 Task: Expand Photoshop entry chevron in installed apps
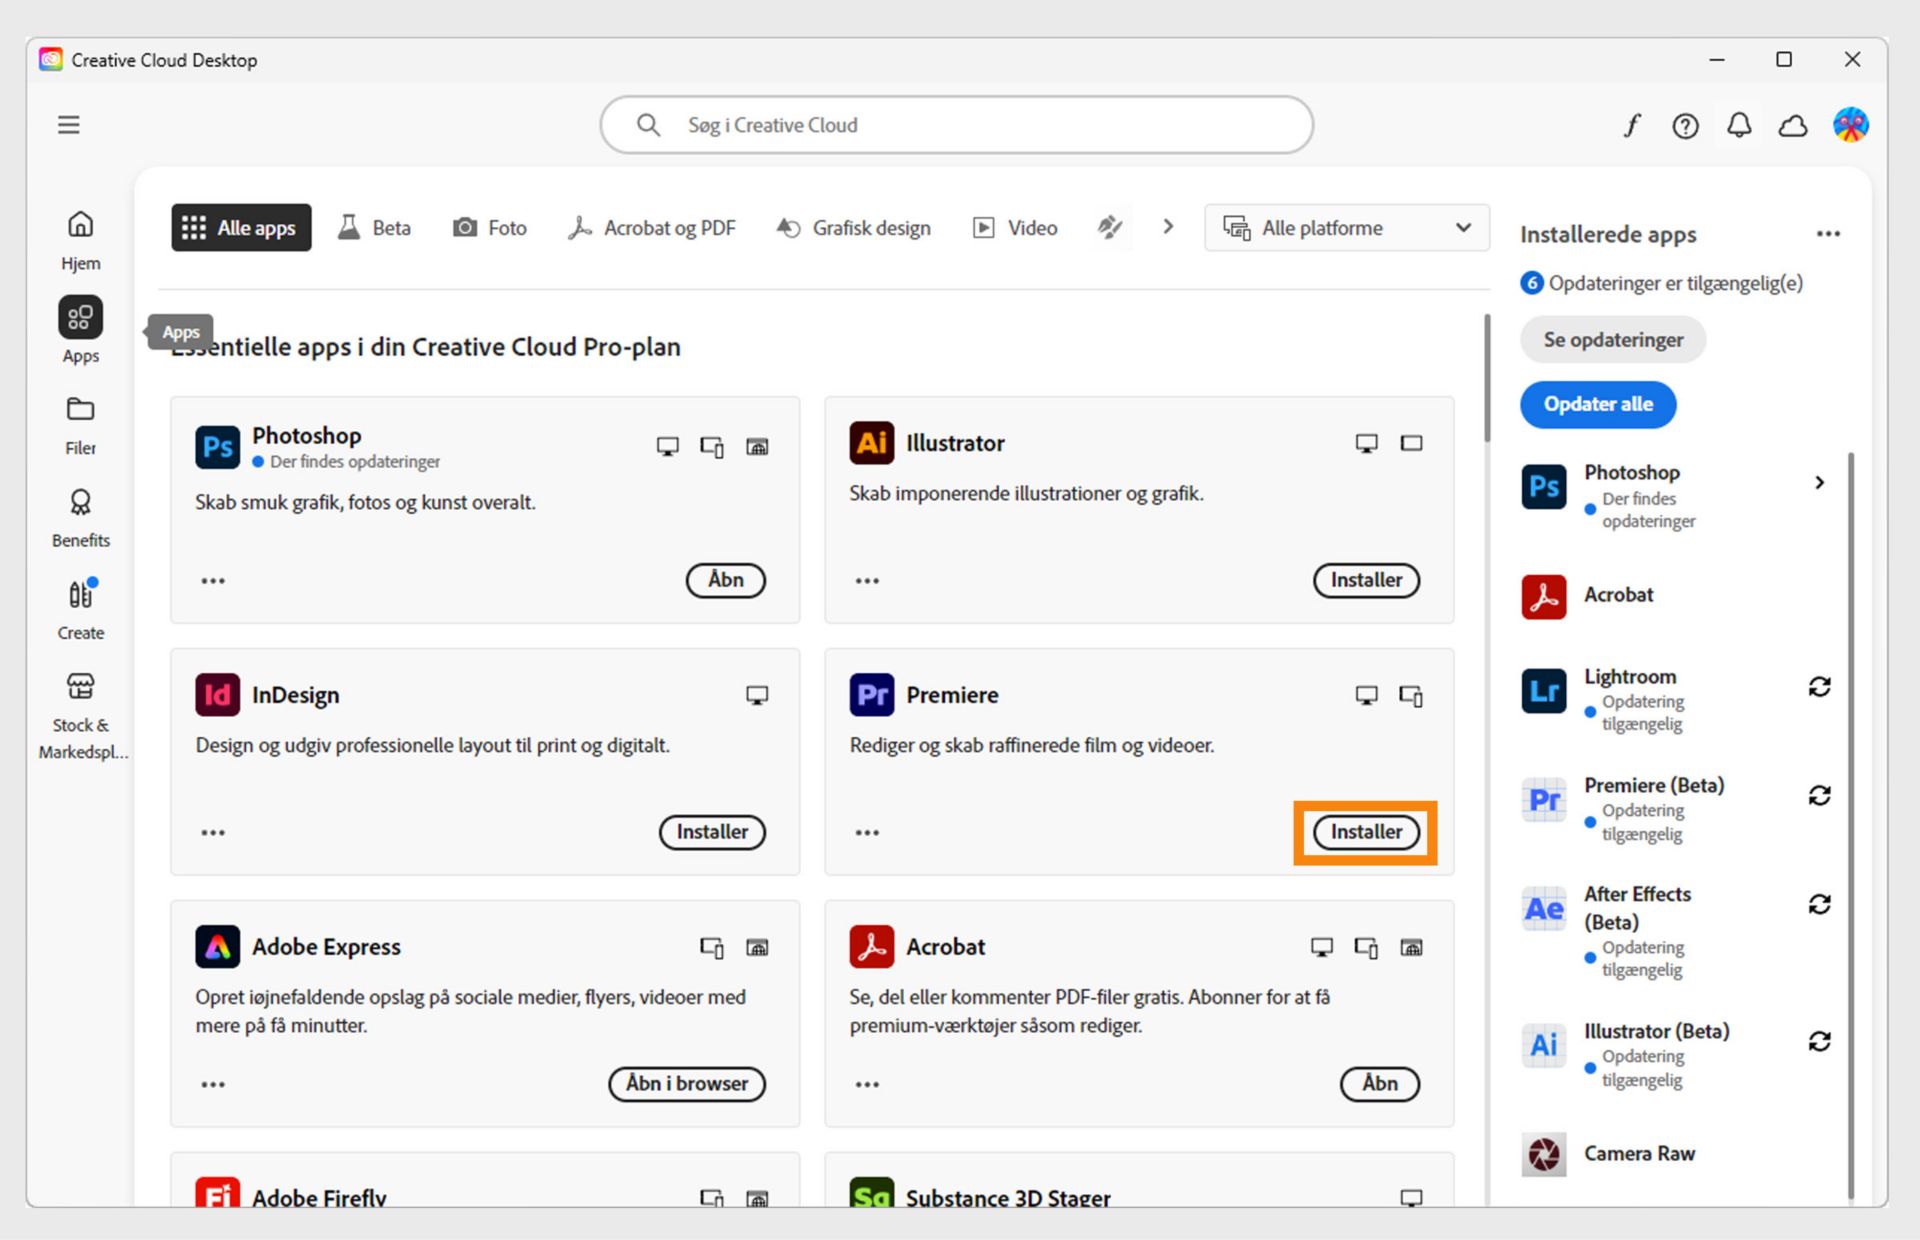point(1819,483)
